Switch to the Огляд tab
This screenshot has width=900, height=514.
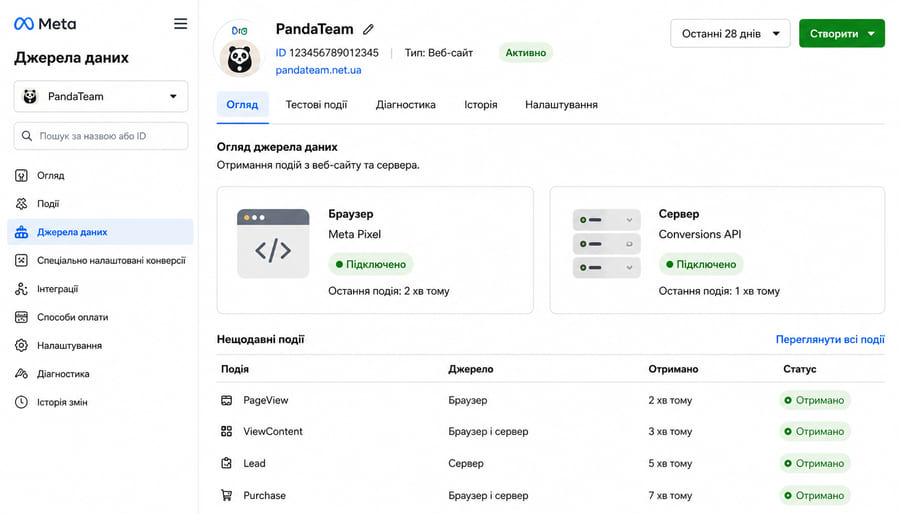point(242,105)
